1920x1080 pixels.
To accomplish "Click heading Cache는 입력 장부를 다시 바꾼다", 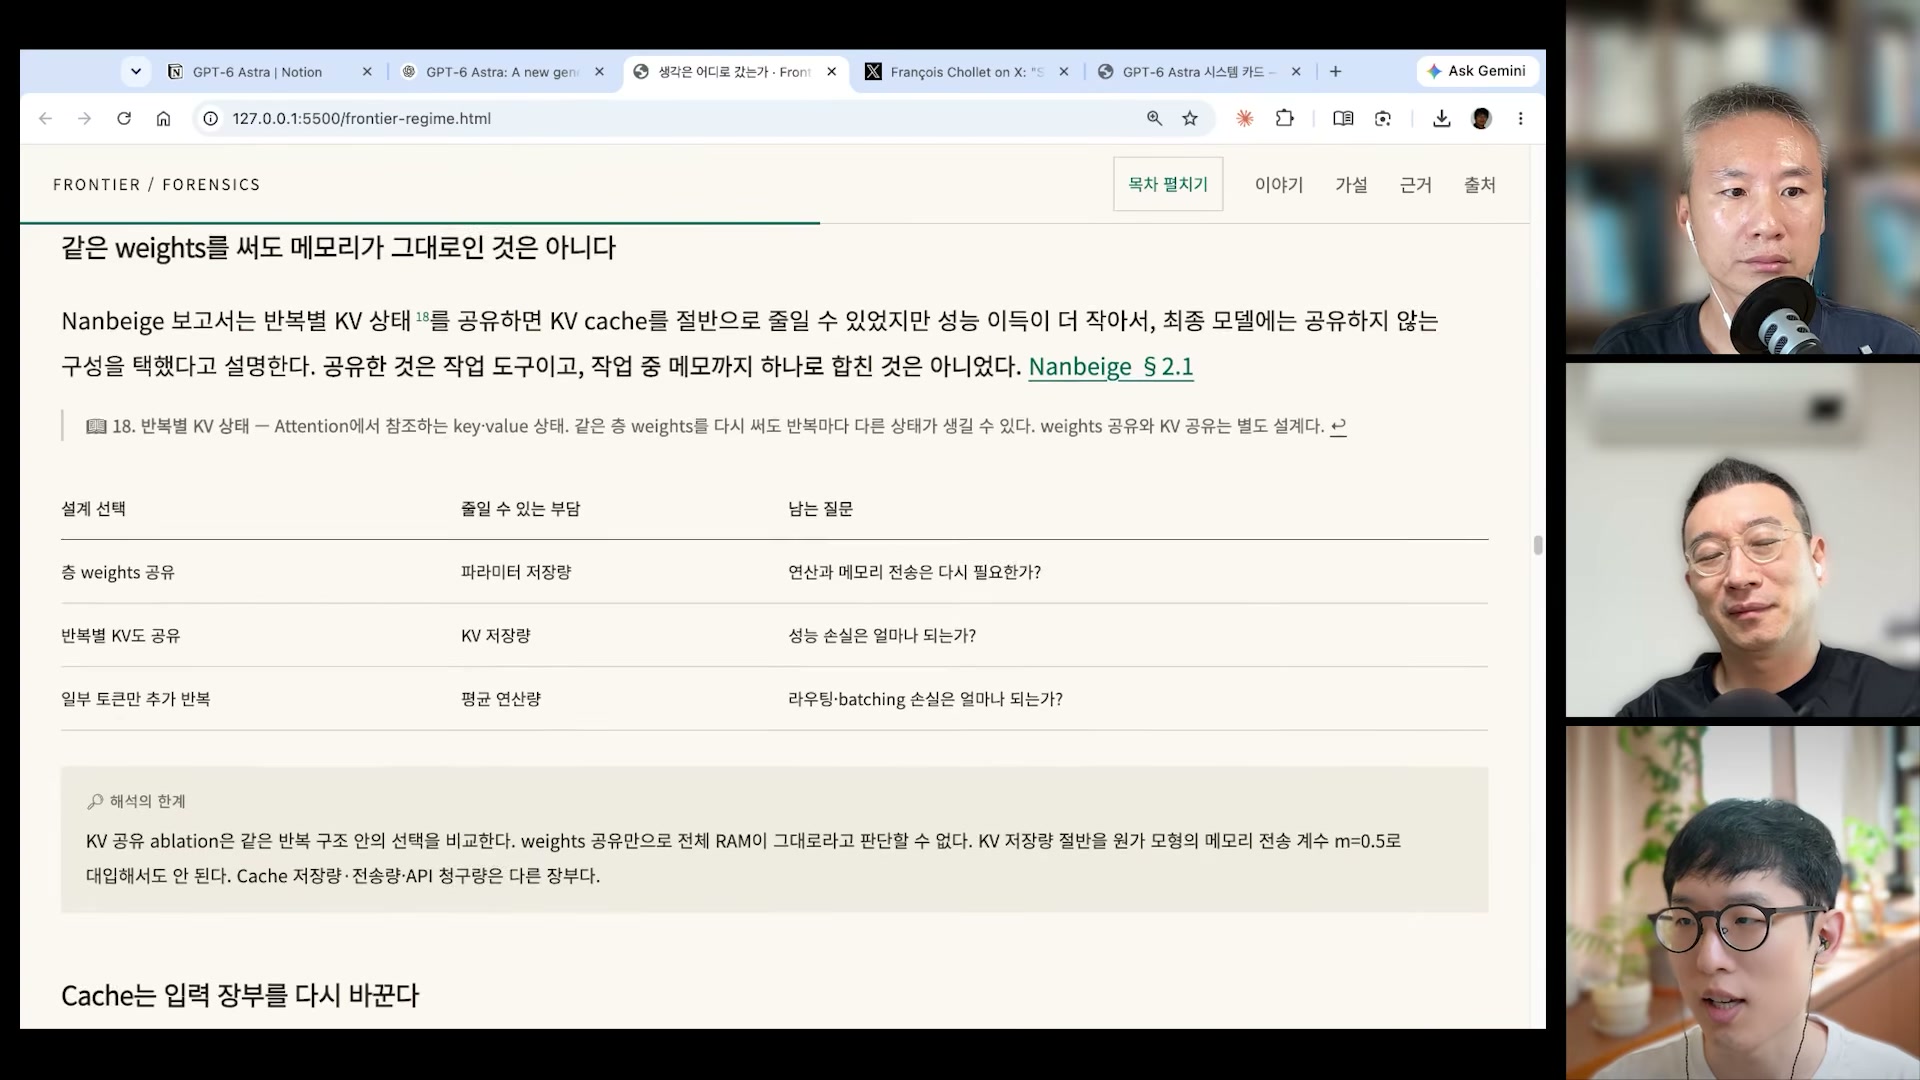I will point(240,996).
